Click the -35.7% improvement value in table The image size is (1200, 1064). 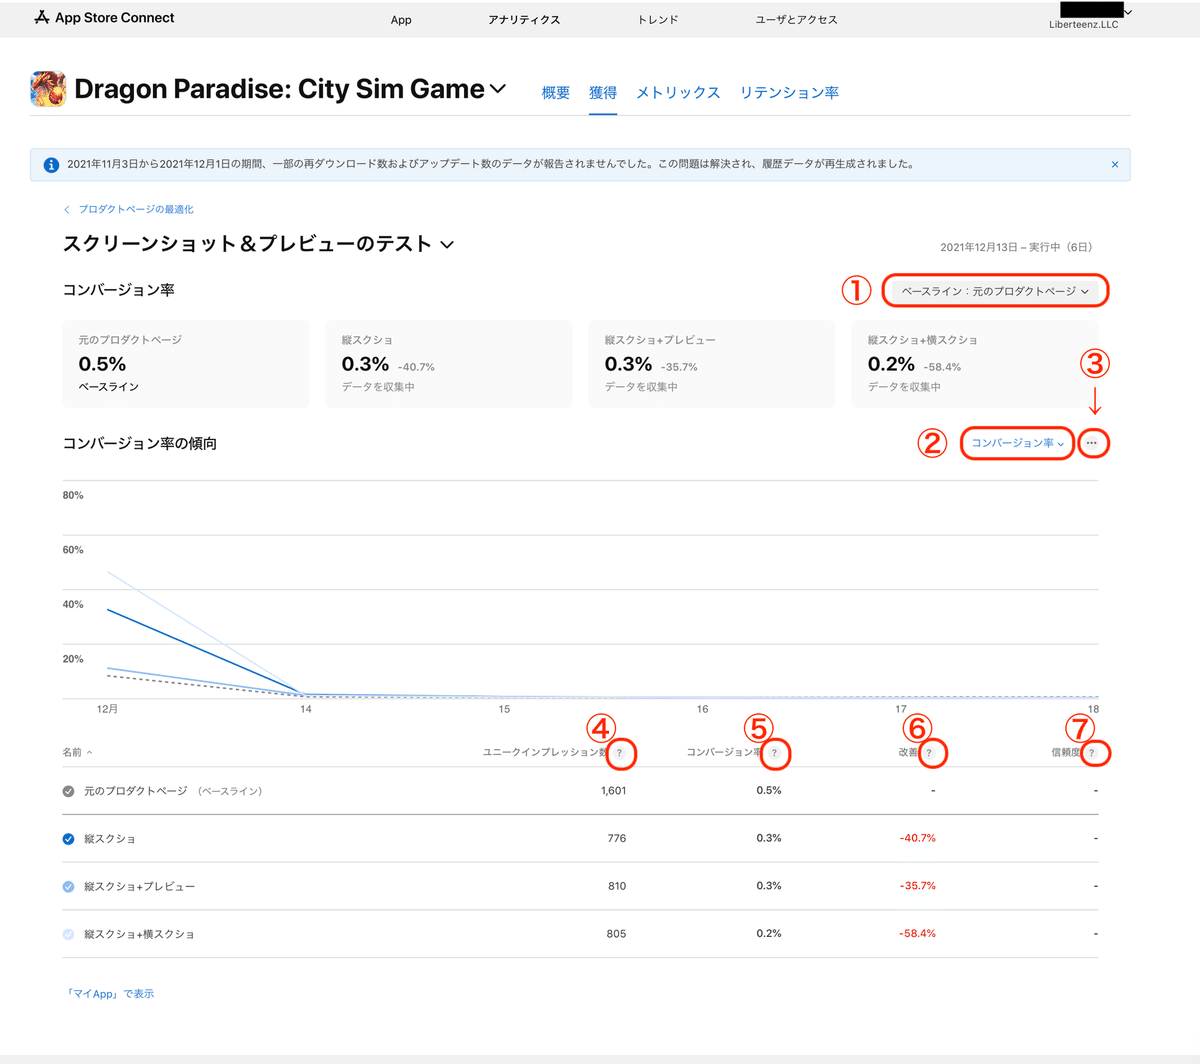pyautogui.click(x=917, y=886)
